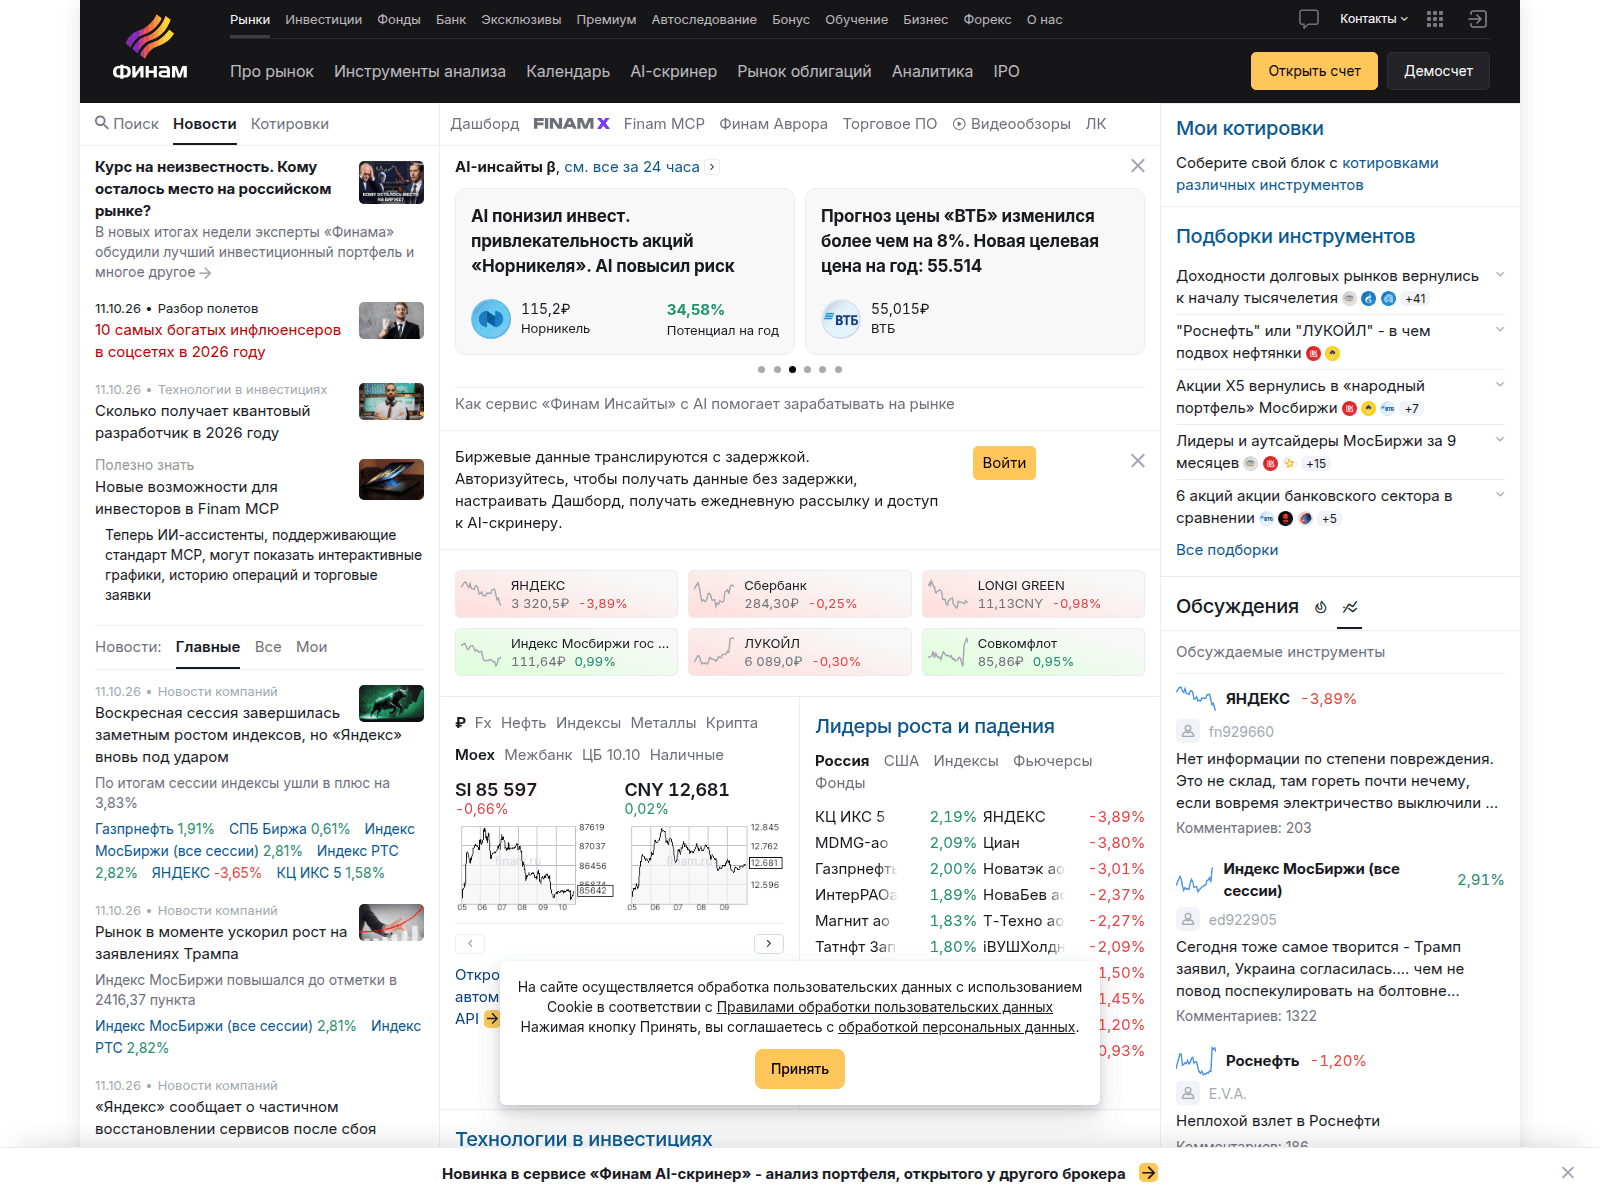Click the login arrow icon in header
The height and width of the screenshot is (1200, 1600).
(x=1478, y=19)
